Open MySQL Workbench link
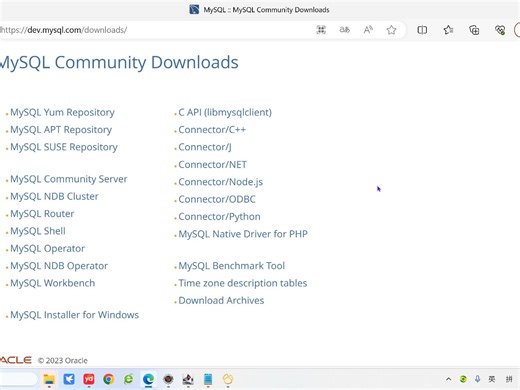520x390 pixels. (53, 283)
